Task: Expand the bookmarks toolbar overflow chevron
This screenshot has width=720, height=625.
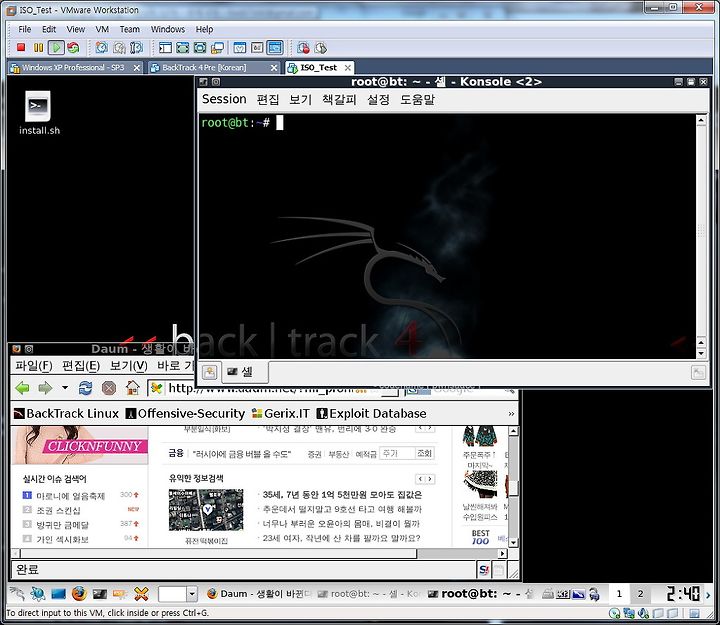Action: 511,414
